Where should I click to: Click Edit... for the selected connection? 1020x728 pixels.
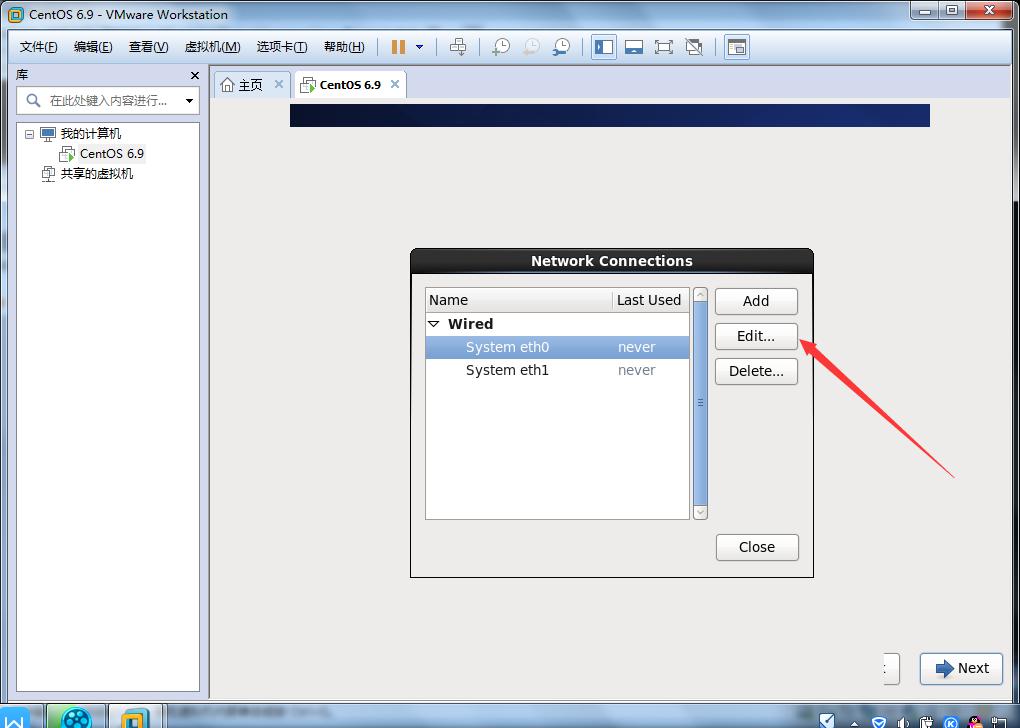[x=756, y=336]
